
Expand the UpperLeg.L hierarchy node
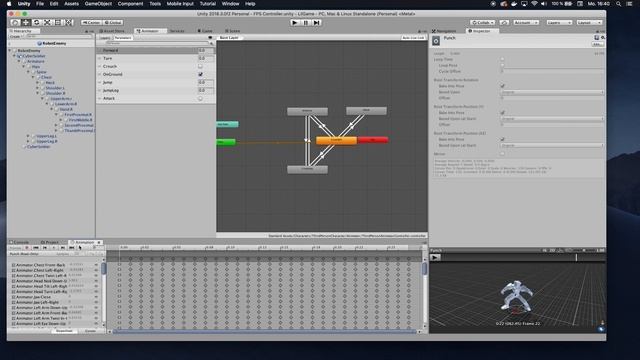(x=29, y=136)
